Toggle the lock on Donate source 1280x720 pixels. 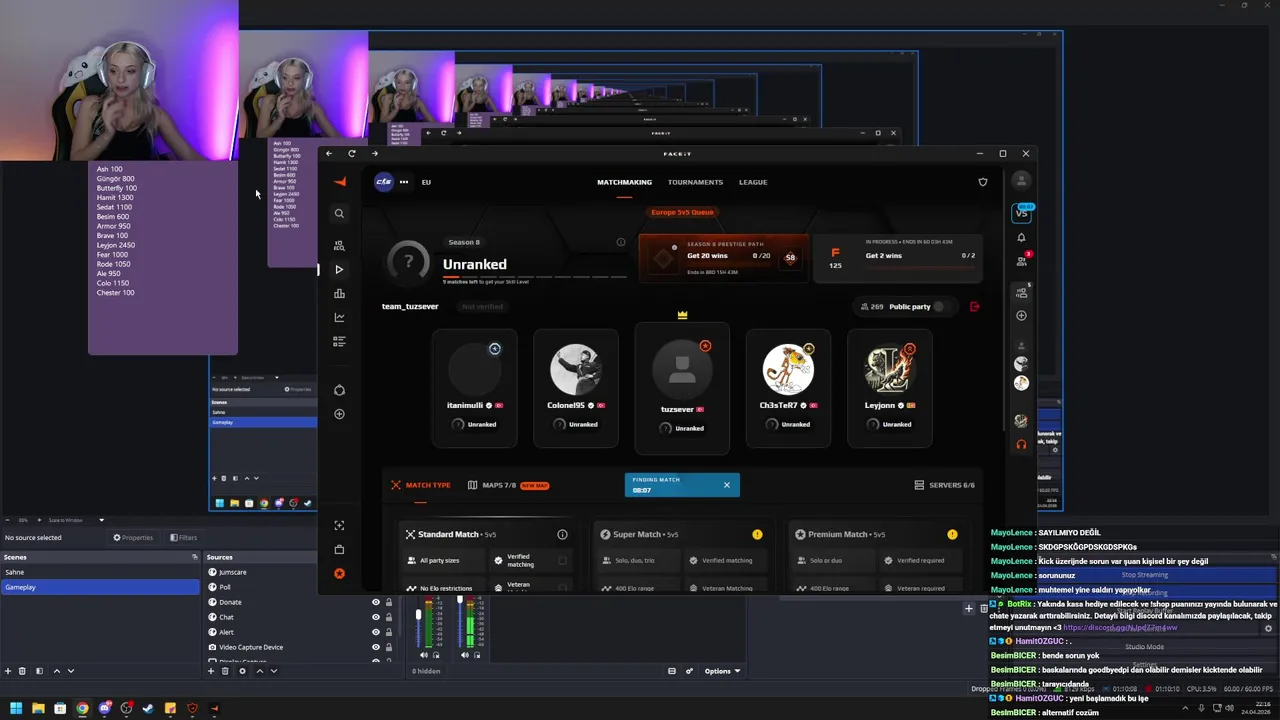[x=389, y=602]
